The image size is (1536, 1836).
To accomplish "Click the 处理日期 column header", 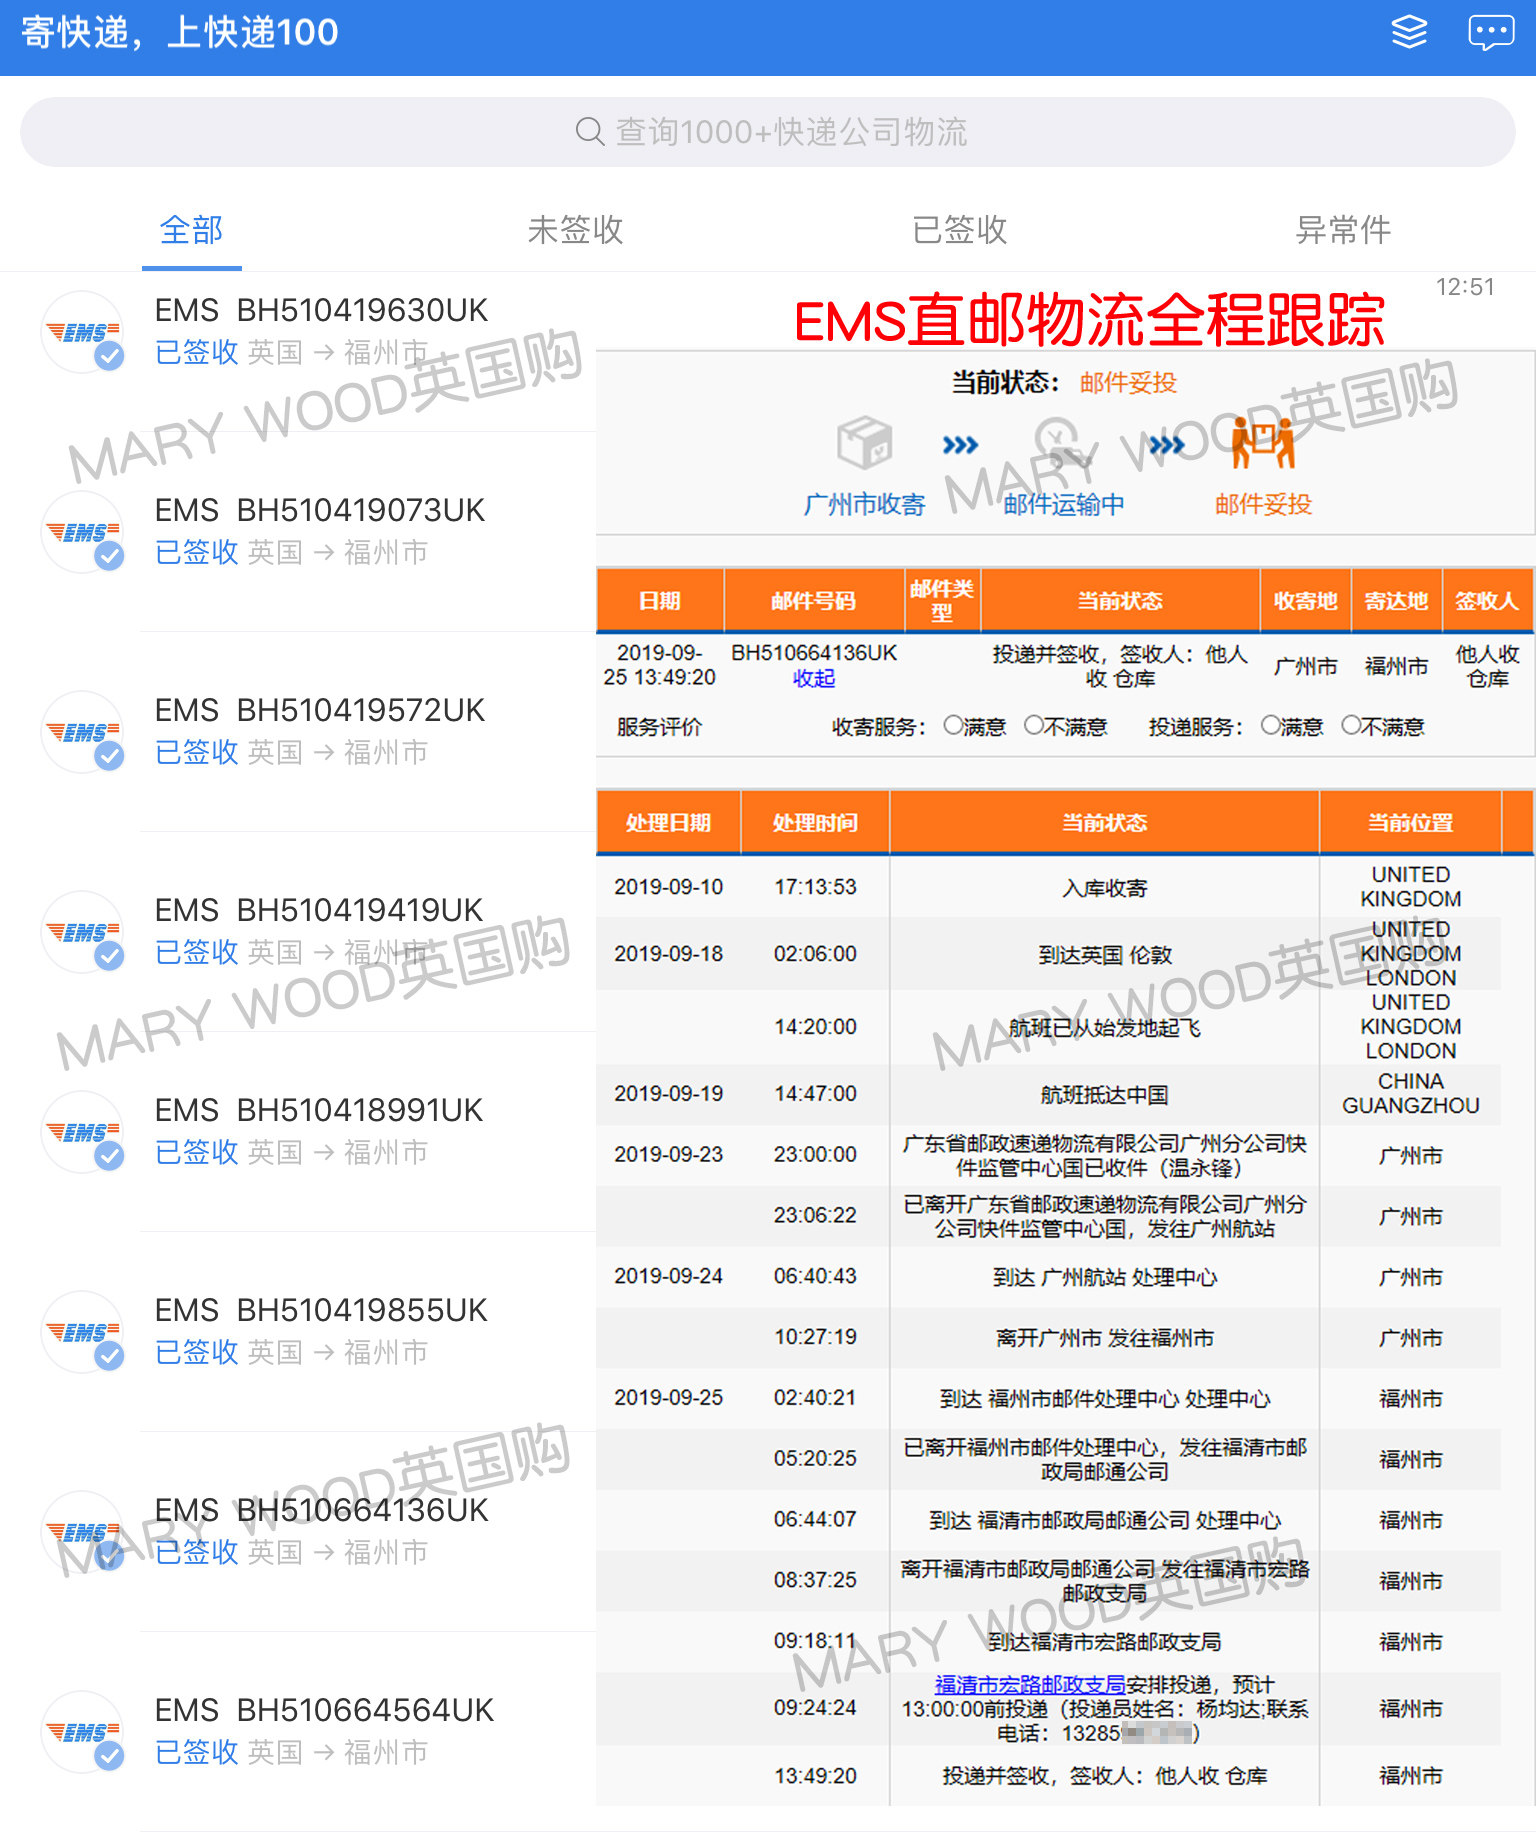I will (668, 822).
